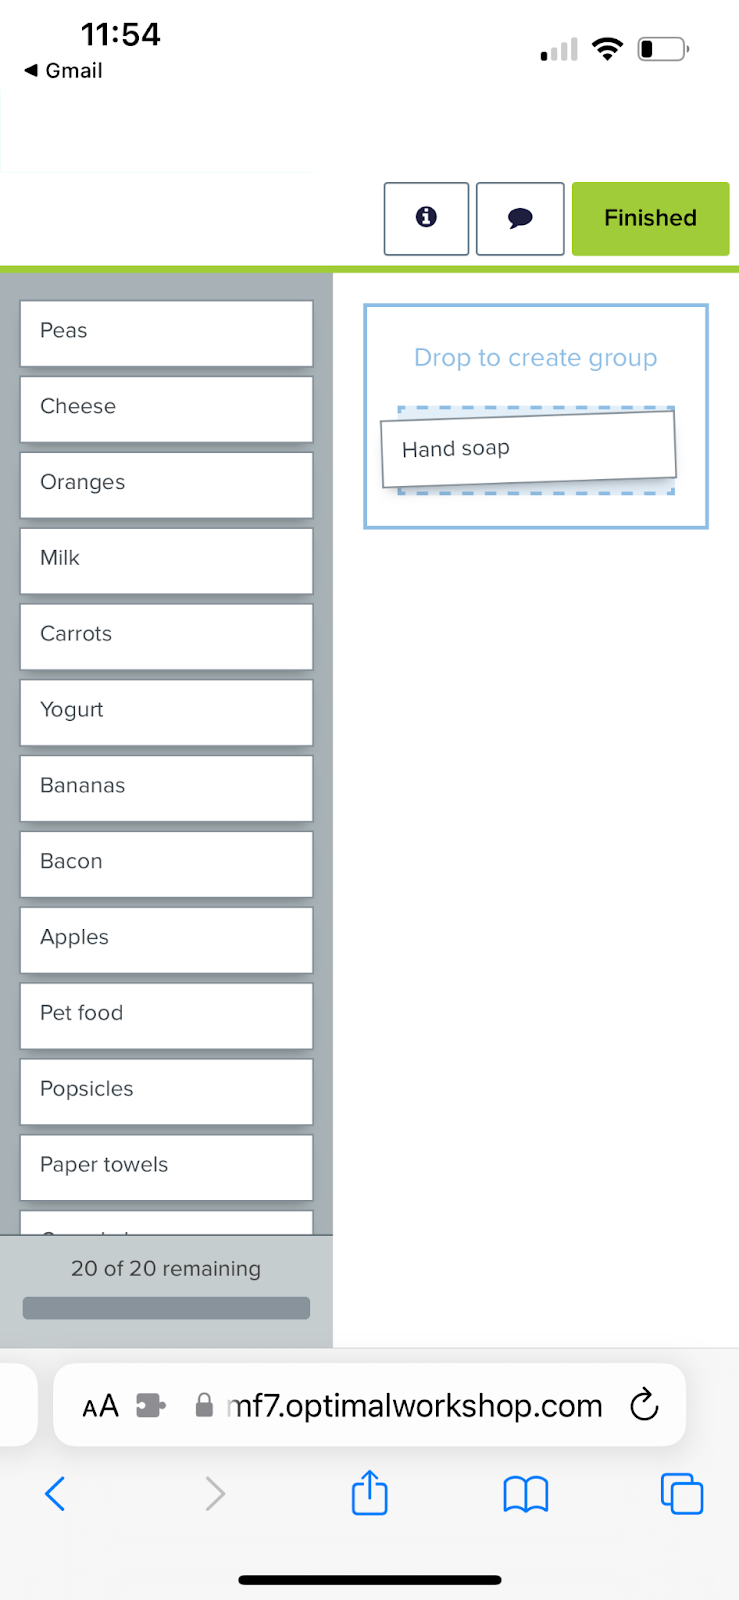Open the comment speech bubble icon
The height and width of the screenshot is (1600, 739).
tap(520, 218)
